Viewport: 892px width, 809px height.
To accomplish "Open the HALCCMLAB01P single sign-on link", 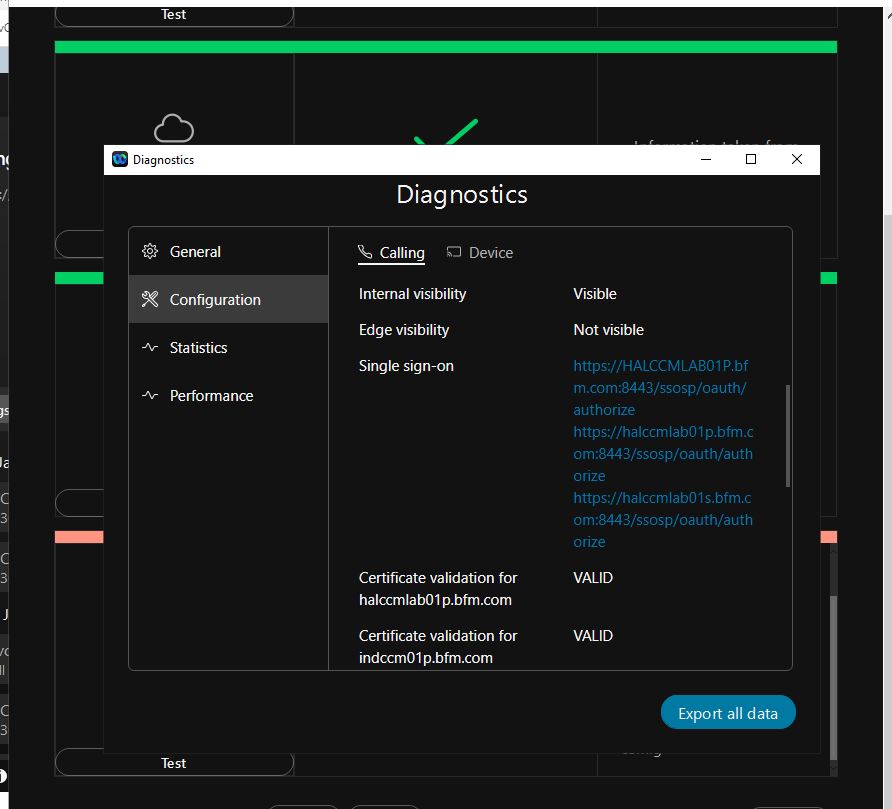I will (661, 387).
